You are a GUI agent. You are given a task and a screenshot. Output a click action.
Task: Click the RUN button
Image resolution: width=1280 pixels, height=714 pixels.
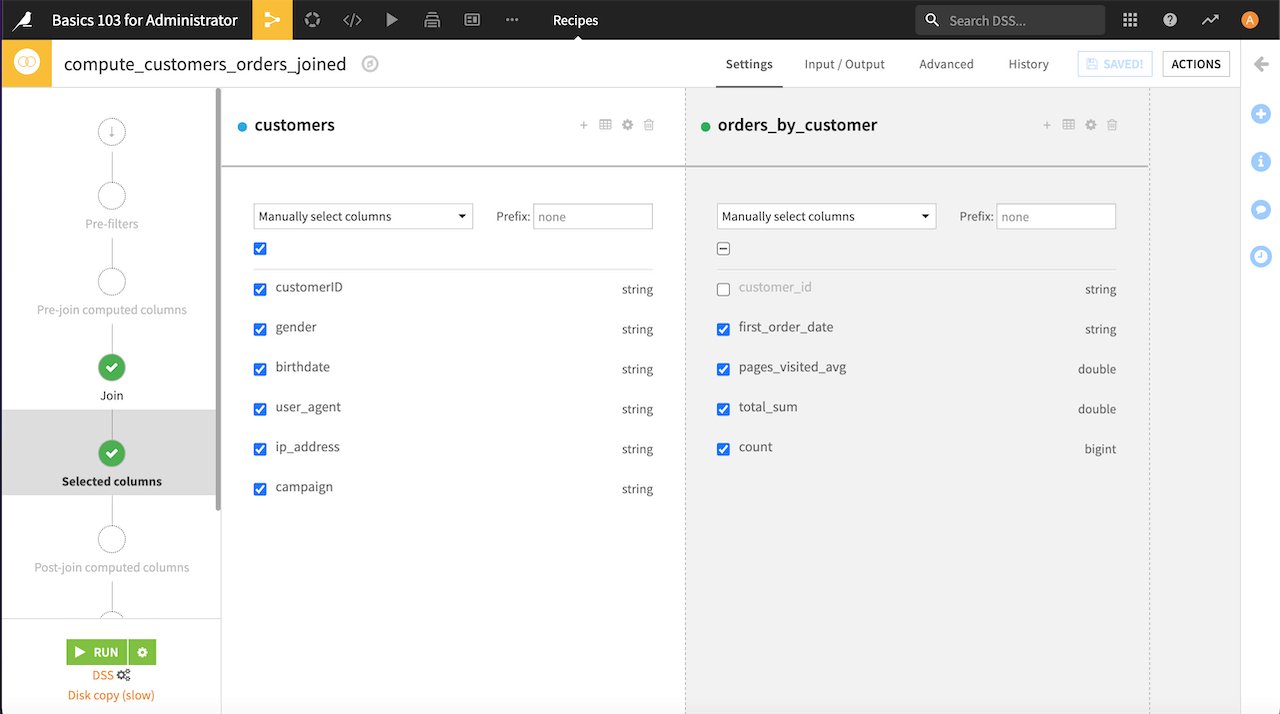point(97,651)
